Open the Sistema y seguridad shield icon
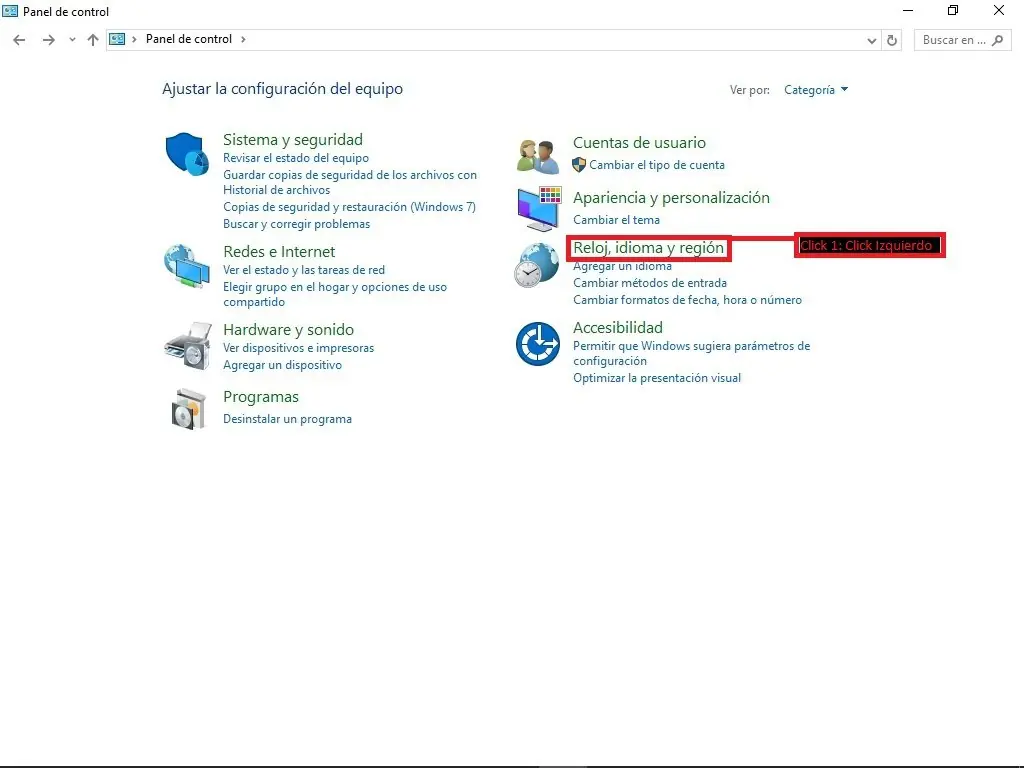This screenshot has width=1024, height=768. pyautogui.click(x=187, y=154)
